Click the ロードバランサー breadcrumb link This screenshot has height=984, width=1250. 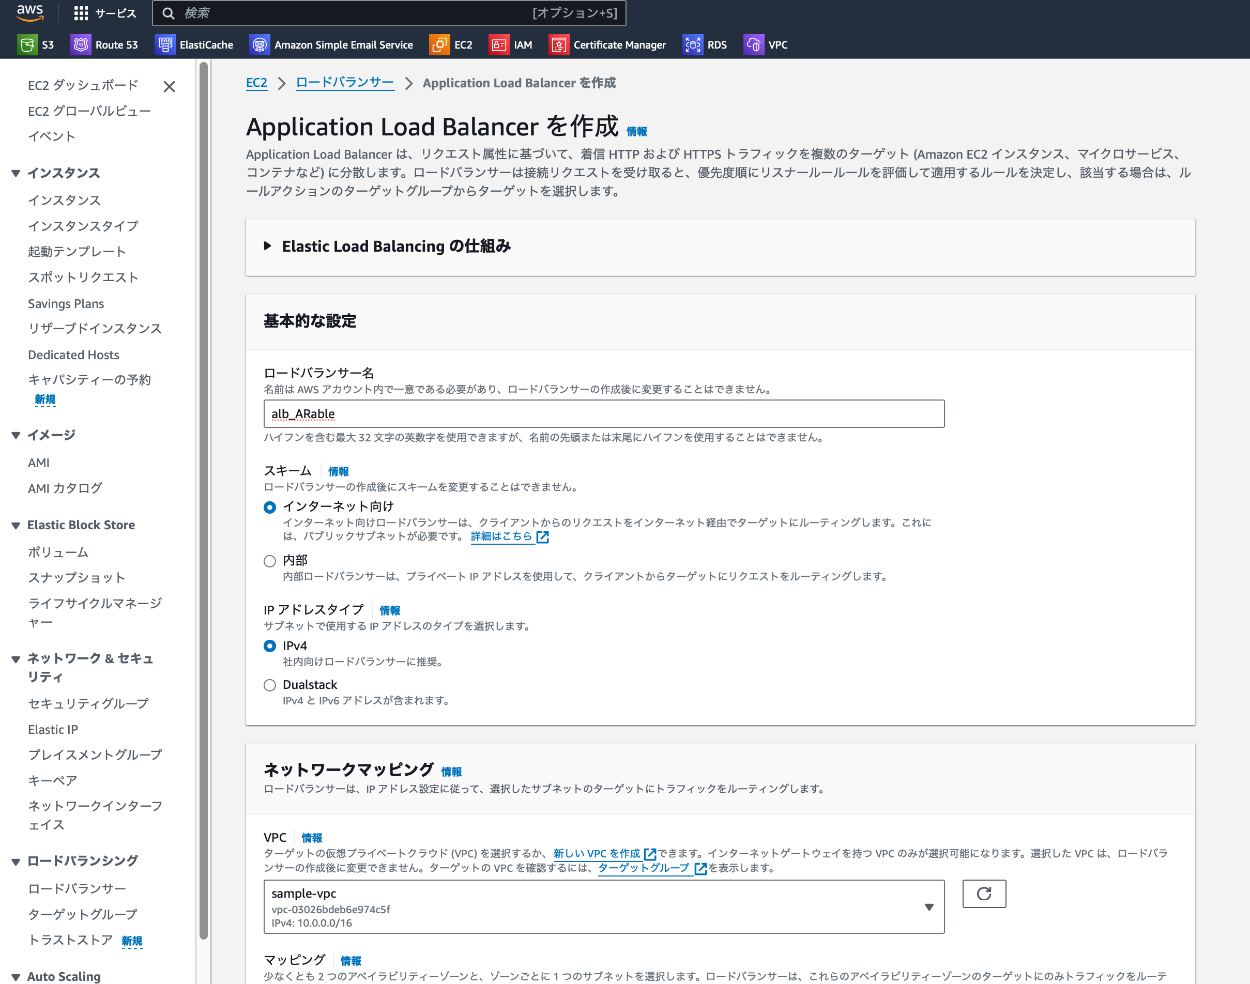pyautogui.click(x=345, y=83)
